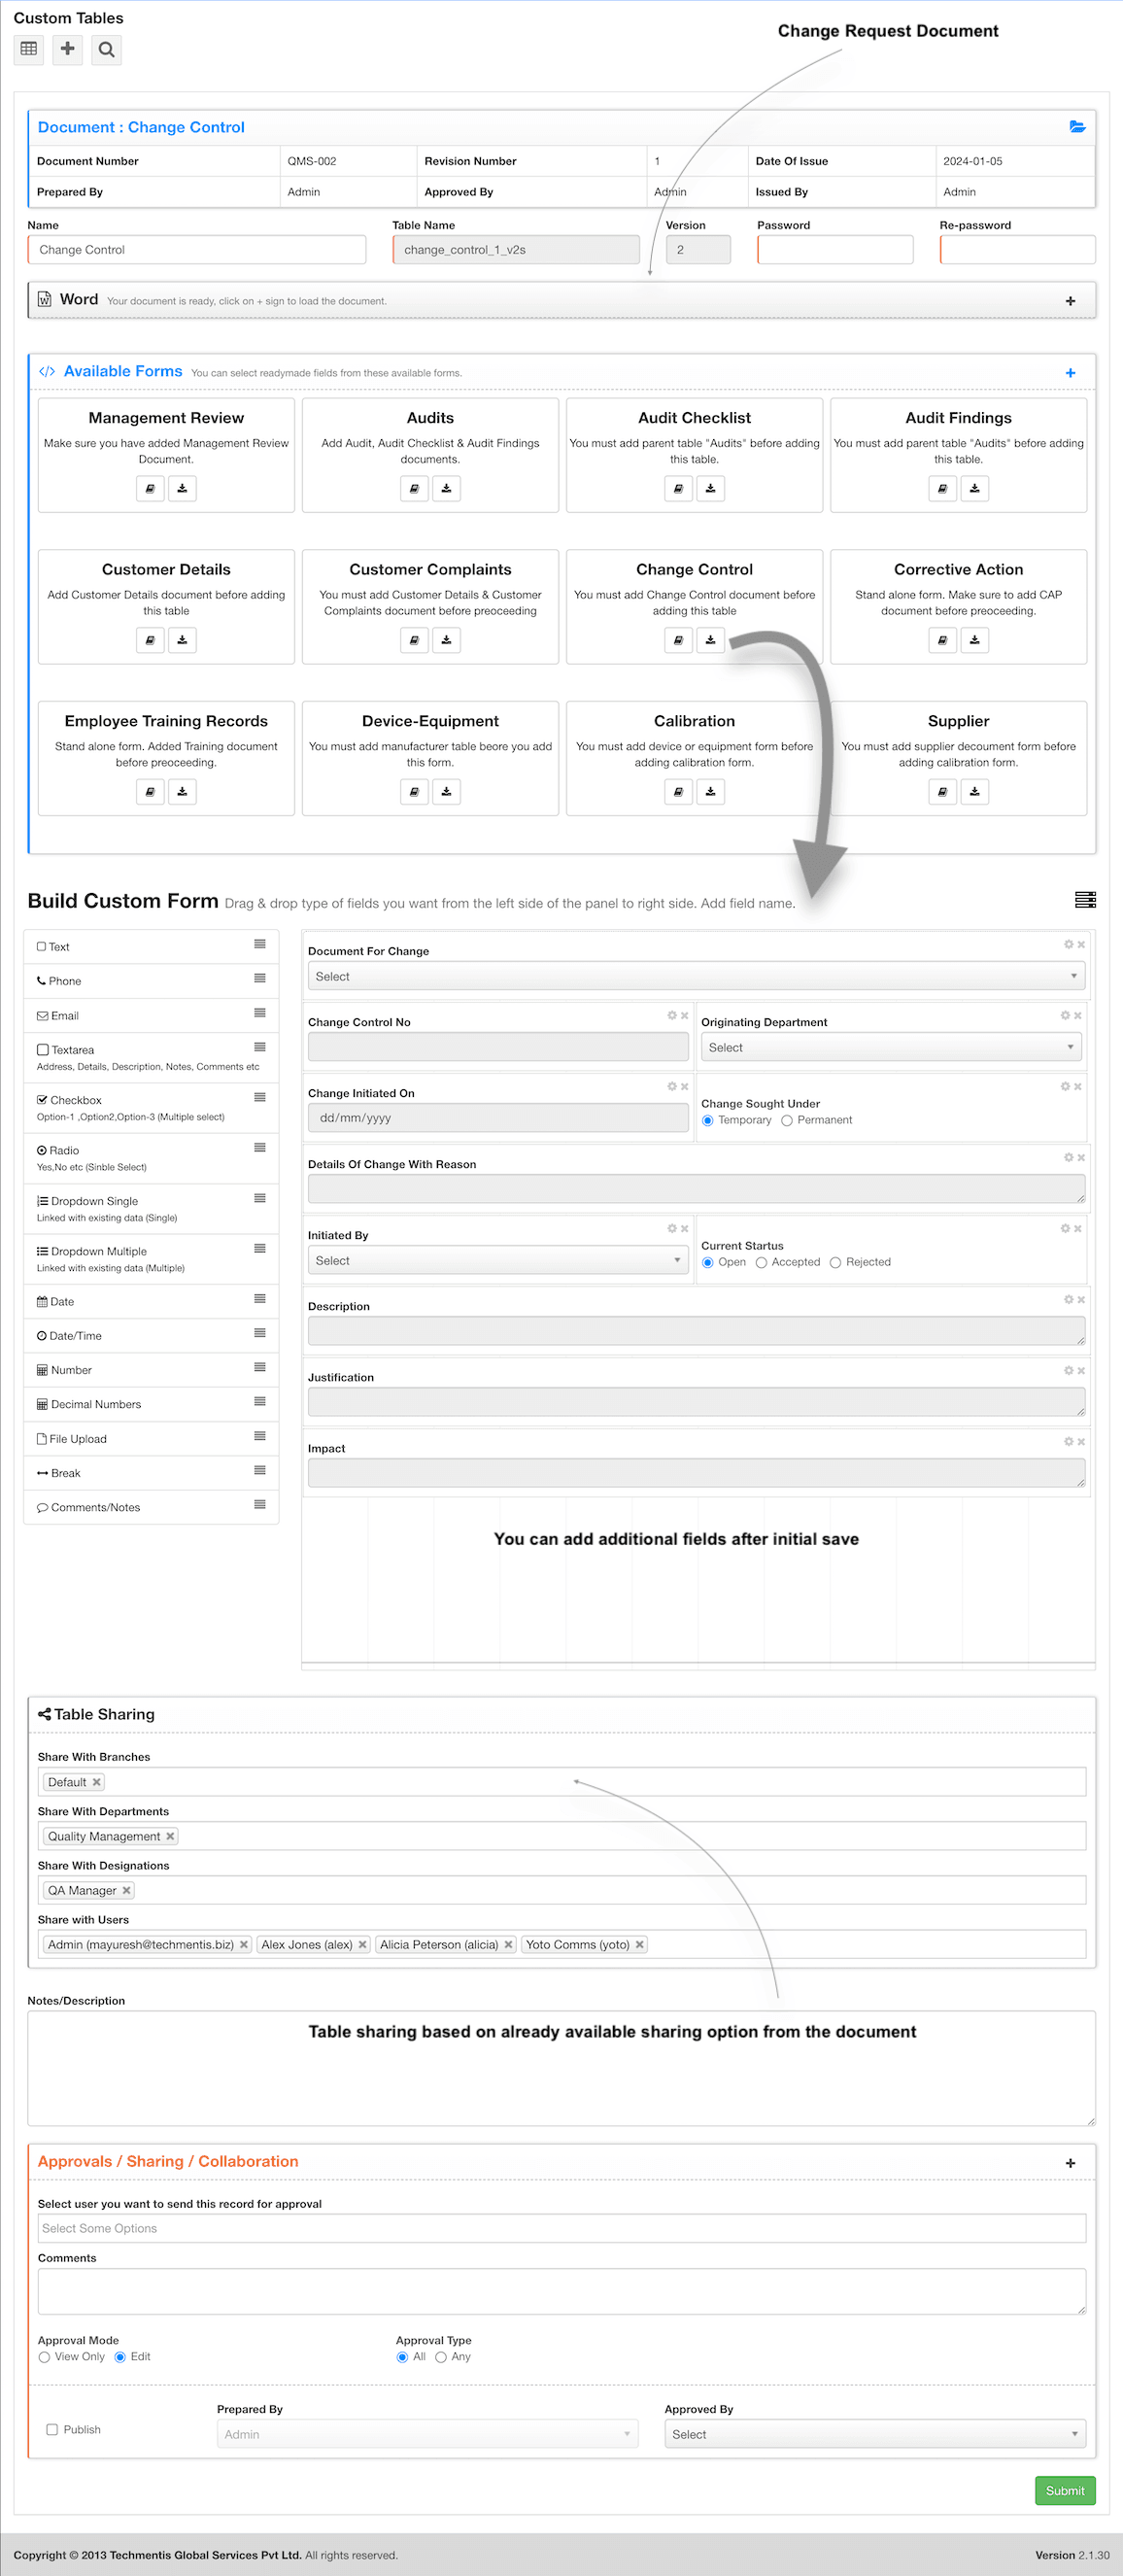Click the Password input field
This screenshot has height=2576, width=1123.
[x=835, y=250]
